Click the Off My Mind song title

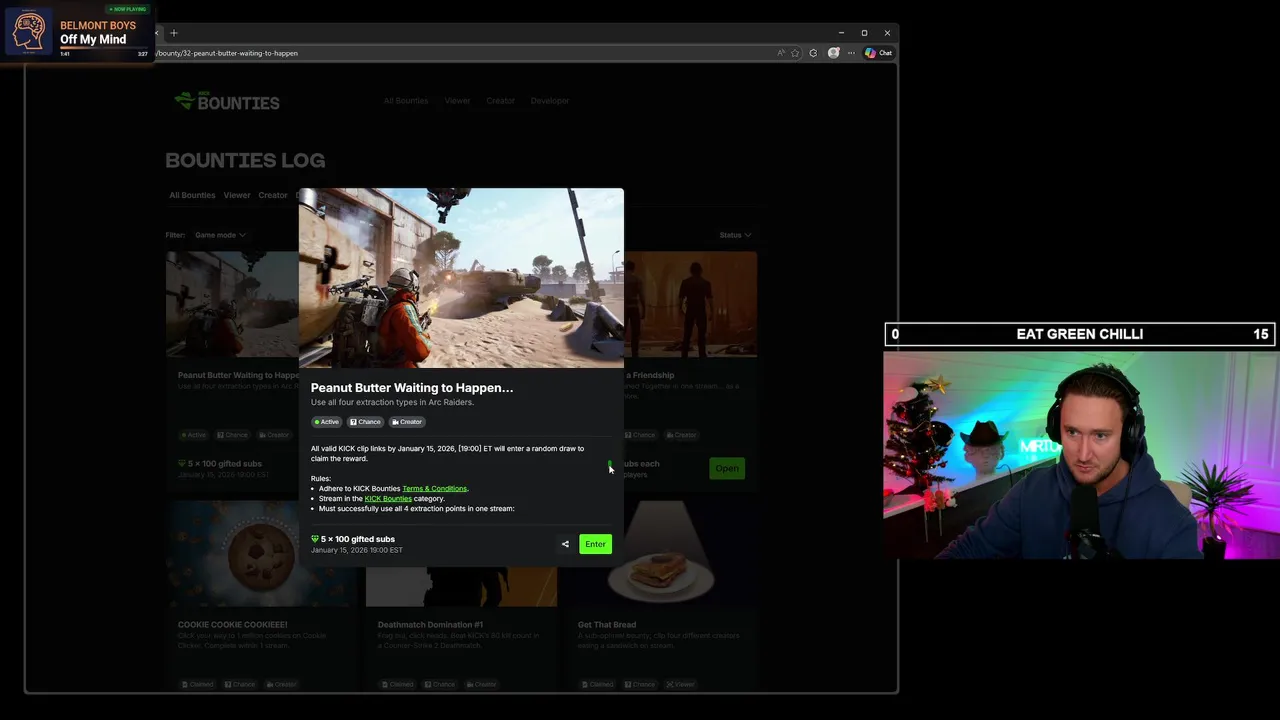[x=93, y=39]
